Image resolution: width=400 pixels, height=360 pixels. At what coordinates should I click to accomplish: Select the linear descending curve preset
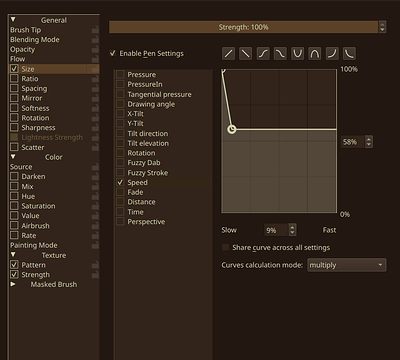tap(246, 53)
